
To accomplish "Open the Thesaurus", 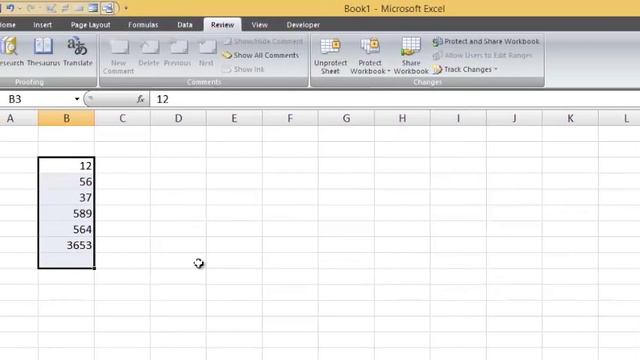I will point(43,51).
